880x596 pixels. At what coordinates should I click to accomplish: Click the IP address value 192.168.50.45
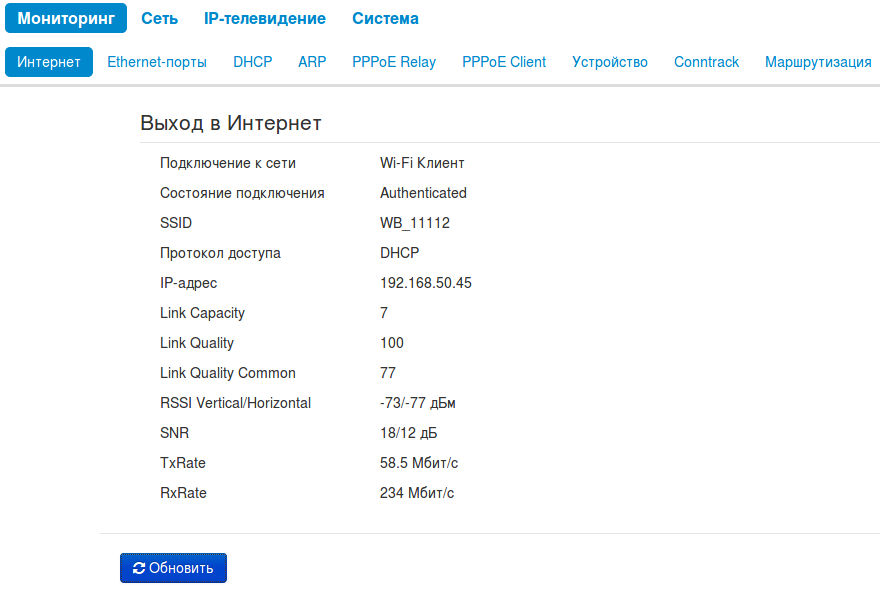pyautogui.click(x=425, y=283)
